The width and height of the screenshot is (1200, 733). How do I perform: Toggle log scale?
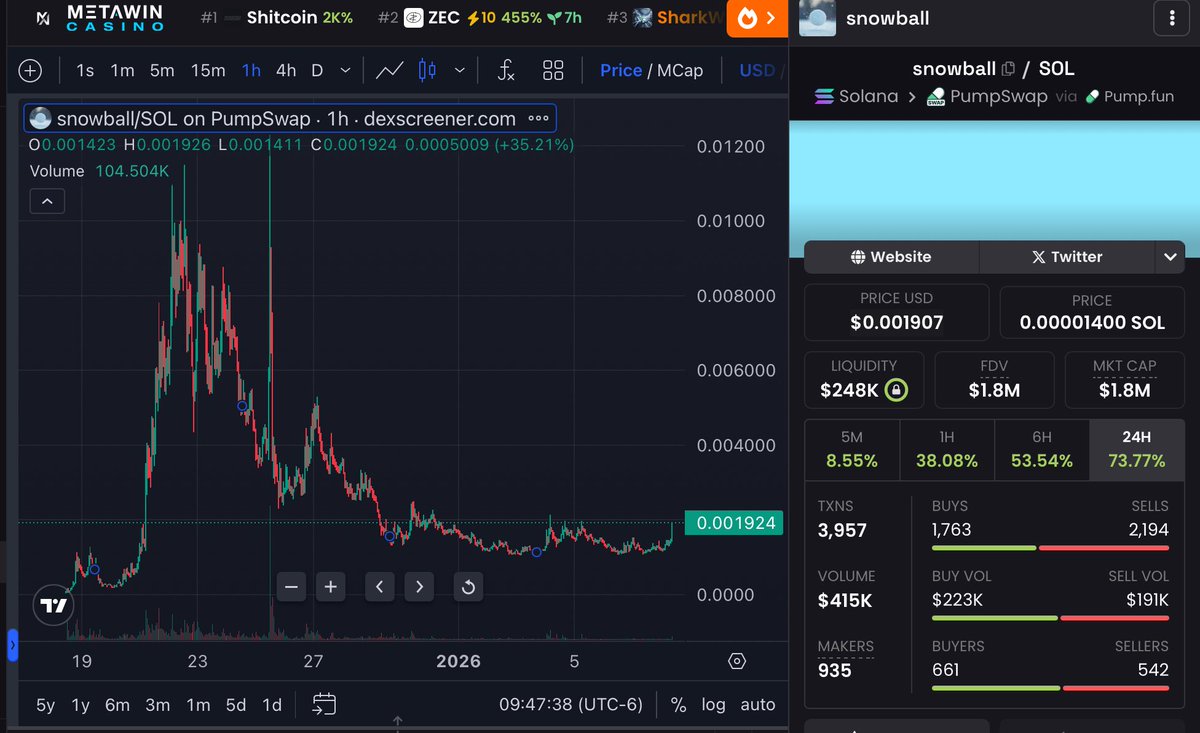[x=713, y=705]
